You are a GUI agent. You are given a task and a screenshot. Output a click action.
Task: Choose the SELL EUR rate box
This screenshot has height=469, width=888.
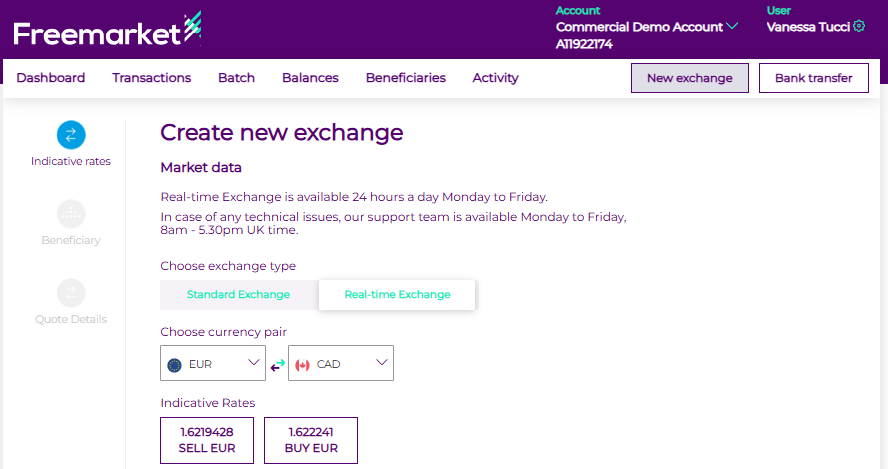click(x=207, y=440)
